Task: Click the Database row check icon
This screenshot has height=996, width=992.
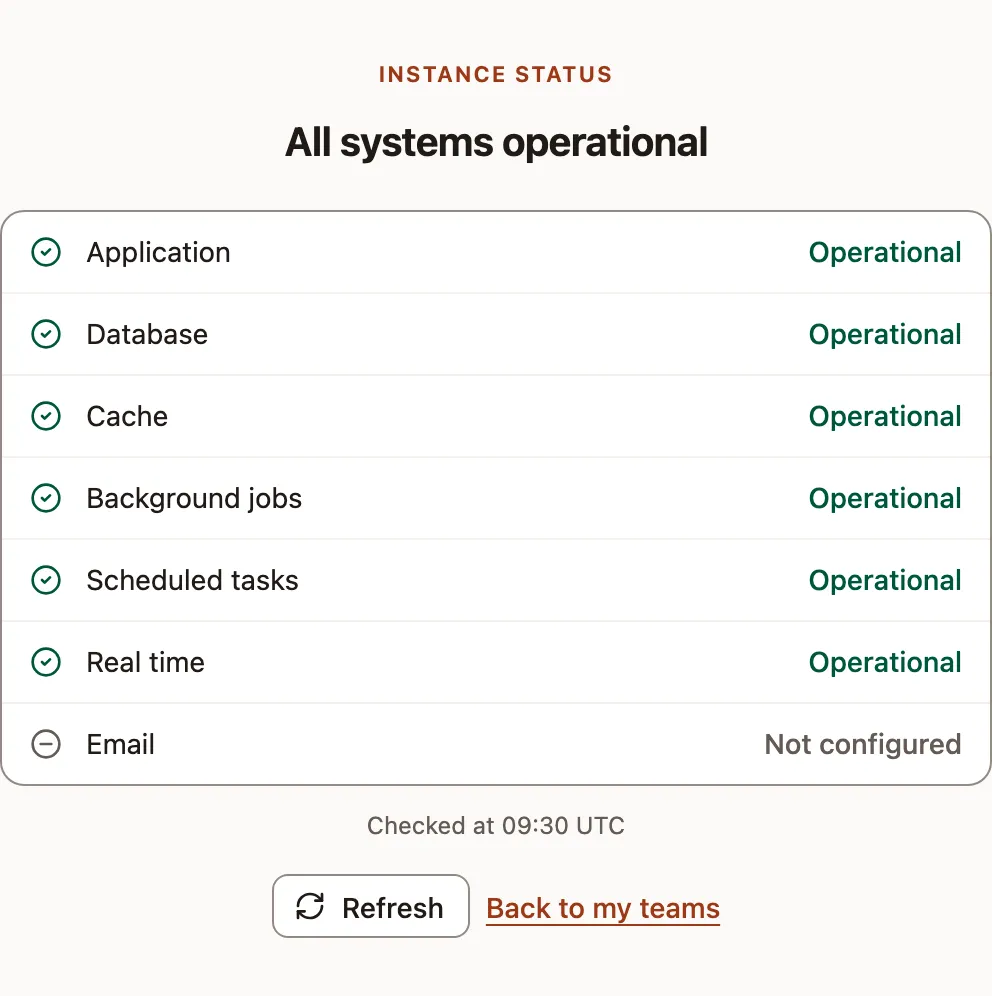Action: pyautogui.click(x=46, y=334)
